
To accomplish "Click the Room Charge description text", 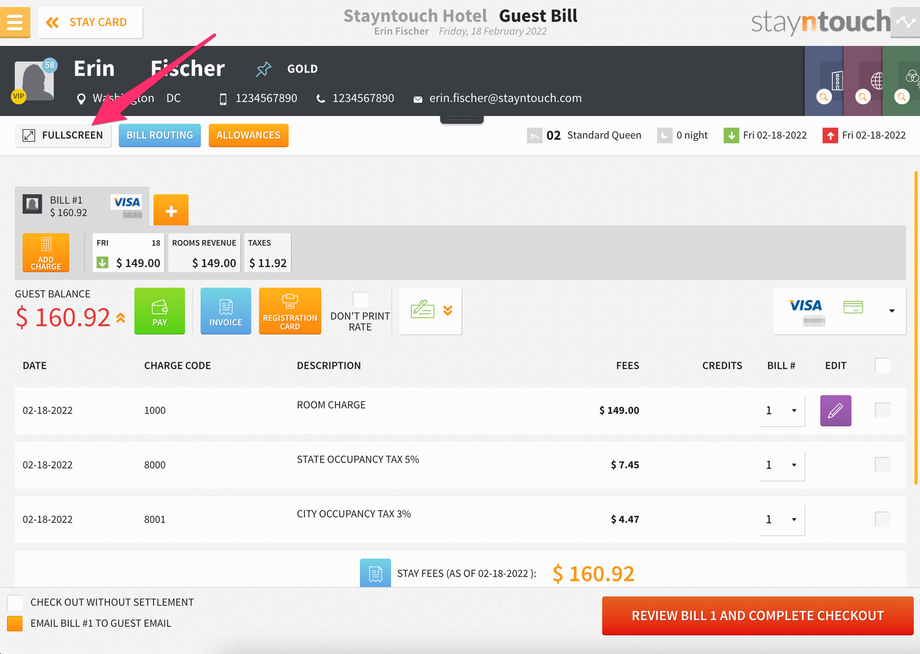I will (331, 405).
